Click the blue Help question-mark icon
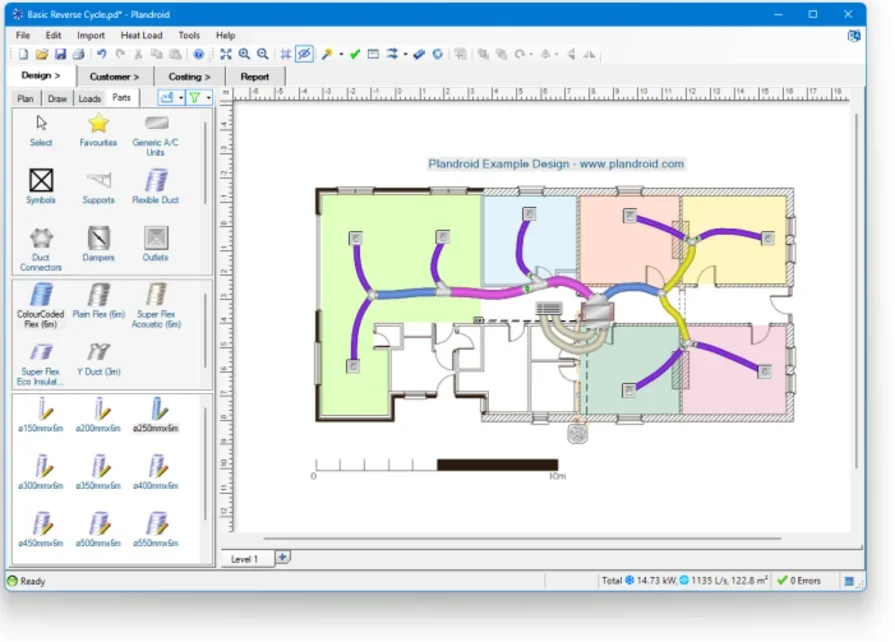 tap(198, 54)
